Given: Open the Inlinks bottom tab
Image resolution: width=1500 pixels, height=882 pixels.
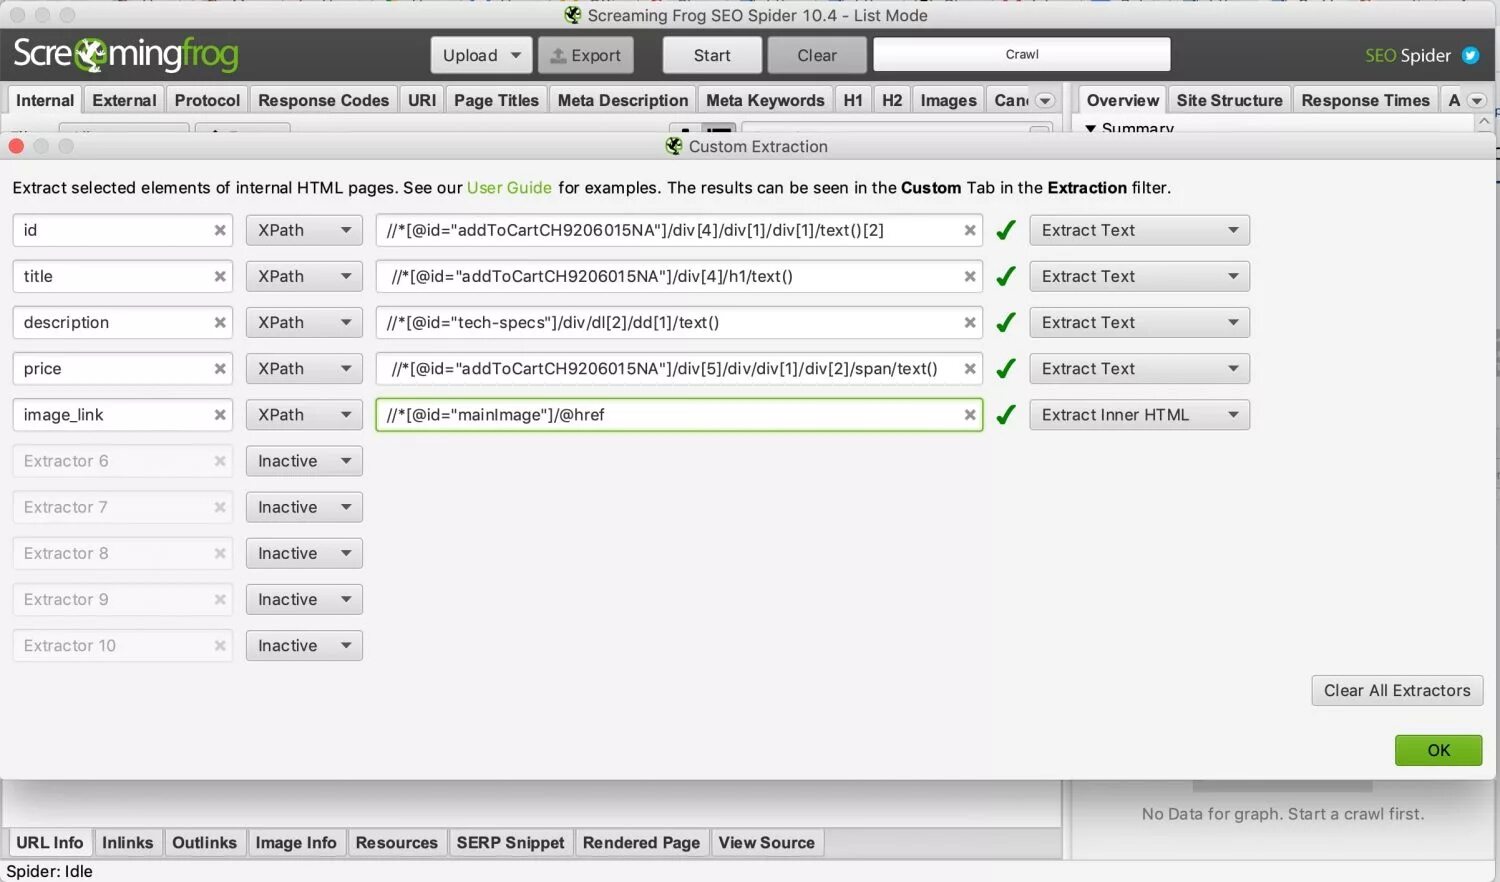Looking at the screenshot, I should click(127, 843).
